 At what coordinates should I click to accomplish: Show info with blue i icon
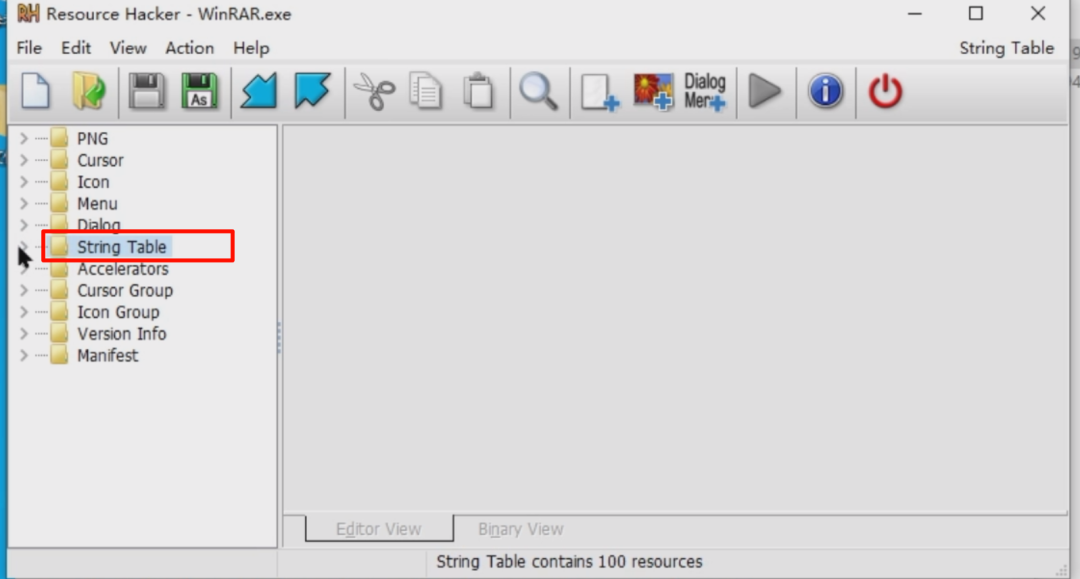pyautogui.click(x=825, y=91)
